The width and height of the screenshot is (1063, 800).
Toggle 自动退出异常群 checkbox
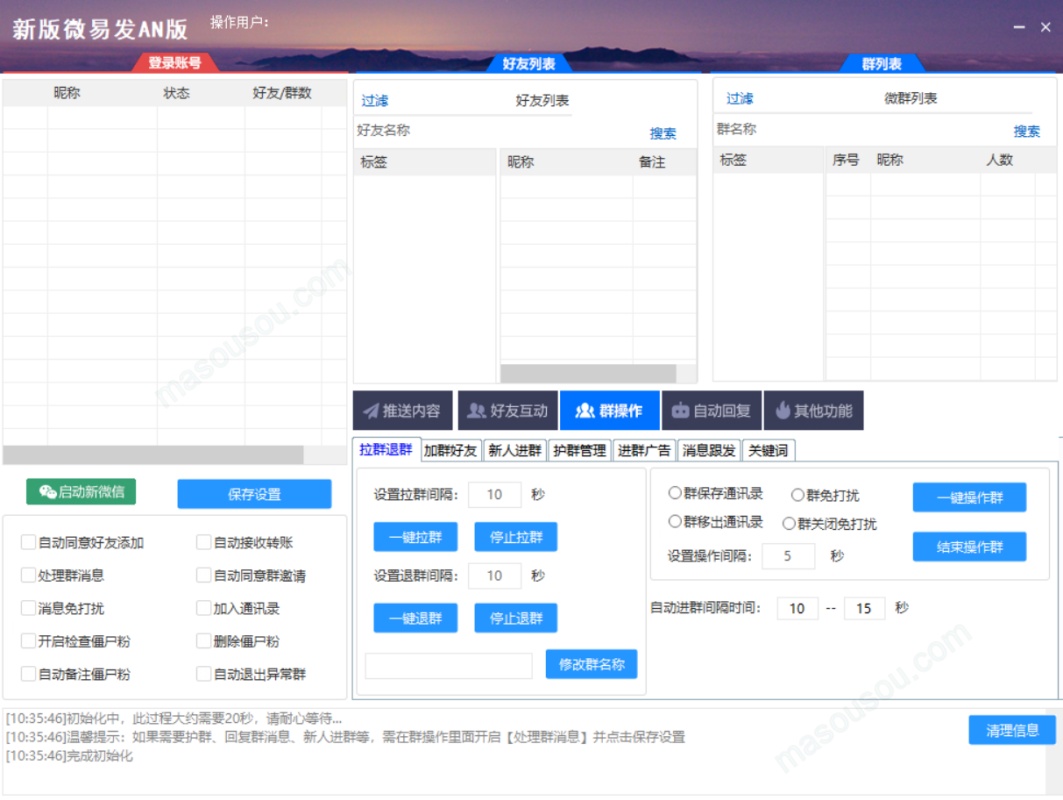(203, 674)
